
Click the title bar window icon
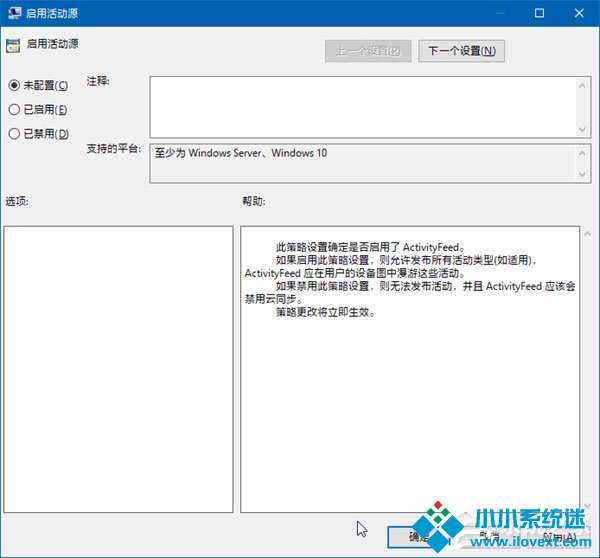[x=14, y=13]
